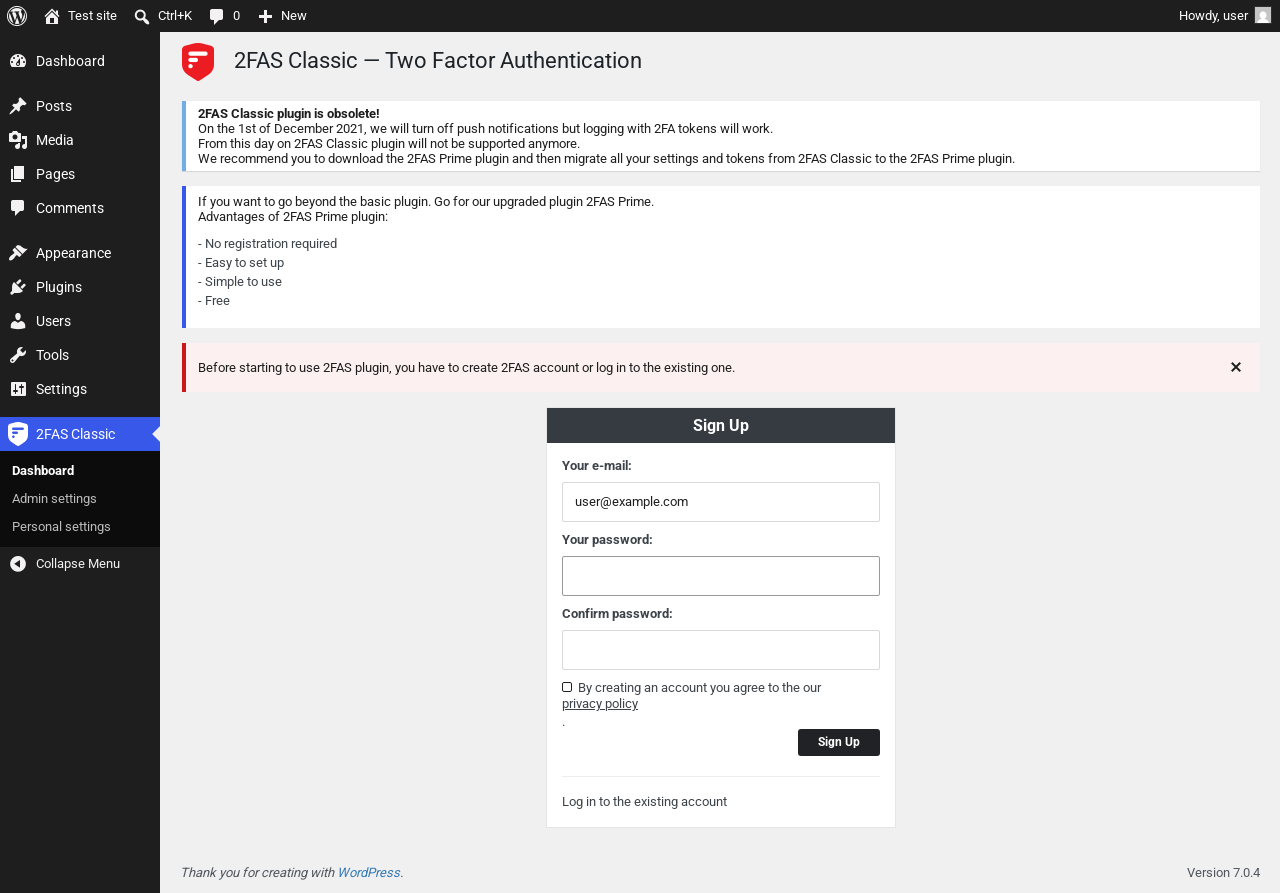Click the Posts pin icon
Image resolution: width=1280 pixels, height=893 pixels.
pyautogui.click(x=18, y=106)
